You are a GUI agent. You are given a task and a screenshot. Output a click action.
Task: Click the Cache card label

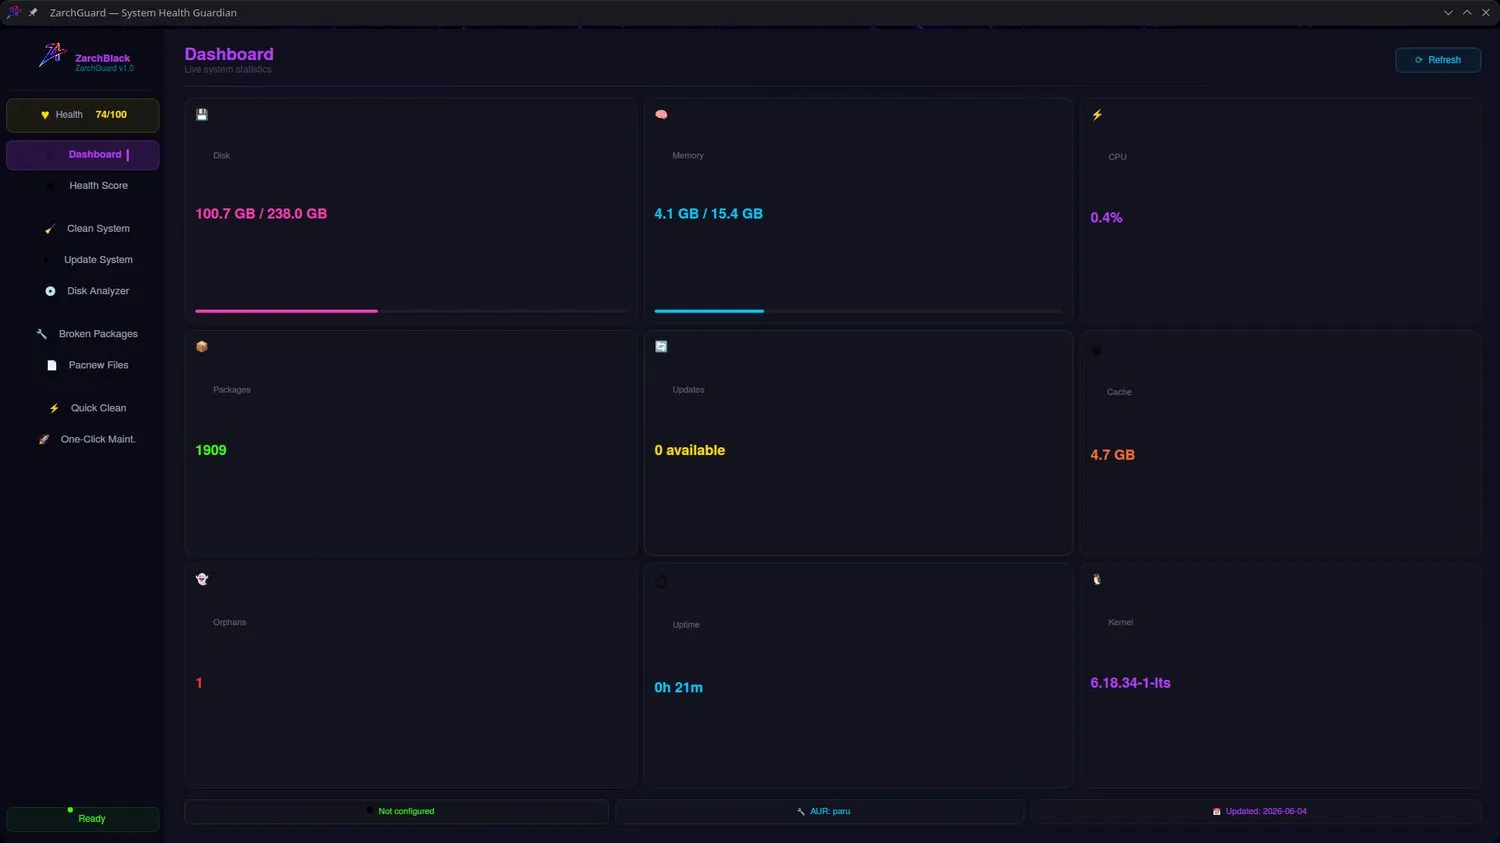coord(1119,392)
